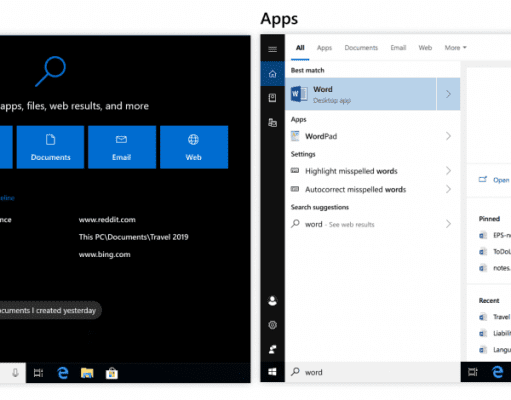The height and width of the screenshot is (400, 511).
Task: Launch Edge from the right taskbar
Action: click(497, 372)
